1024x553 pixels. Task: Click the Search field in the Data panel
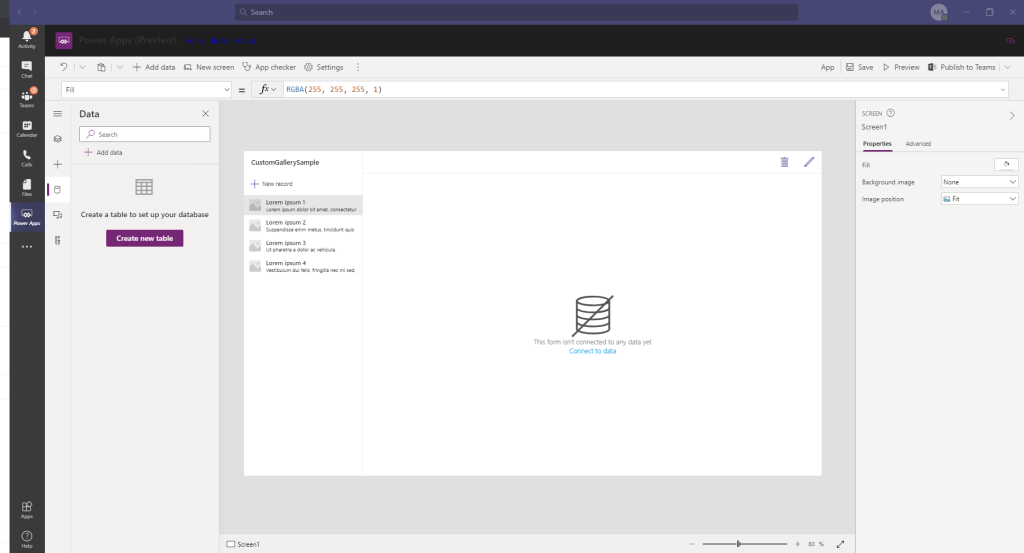pyautogui.click(x=145, y=134)
